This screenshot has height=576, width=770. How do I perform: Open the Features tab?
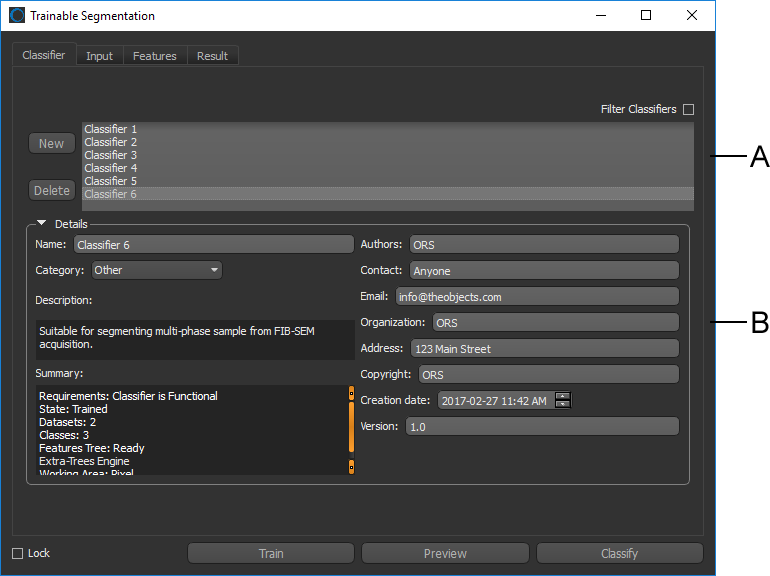[x=155, y=56]
